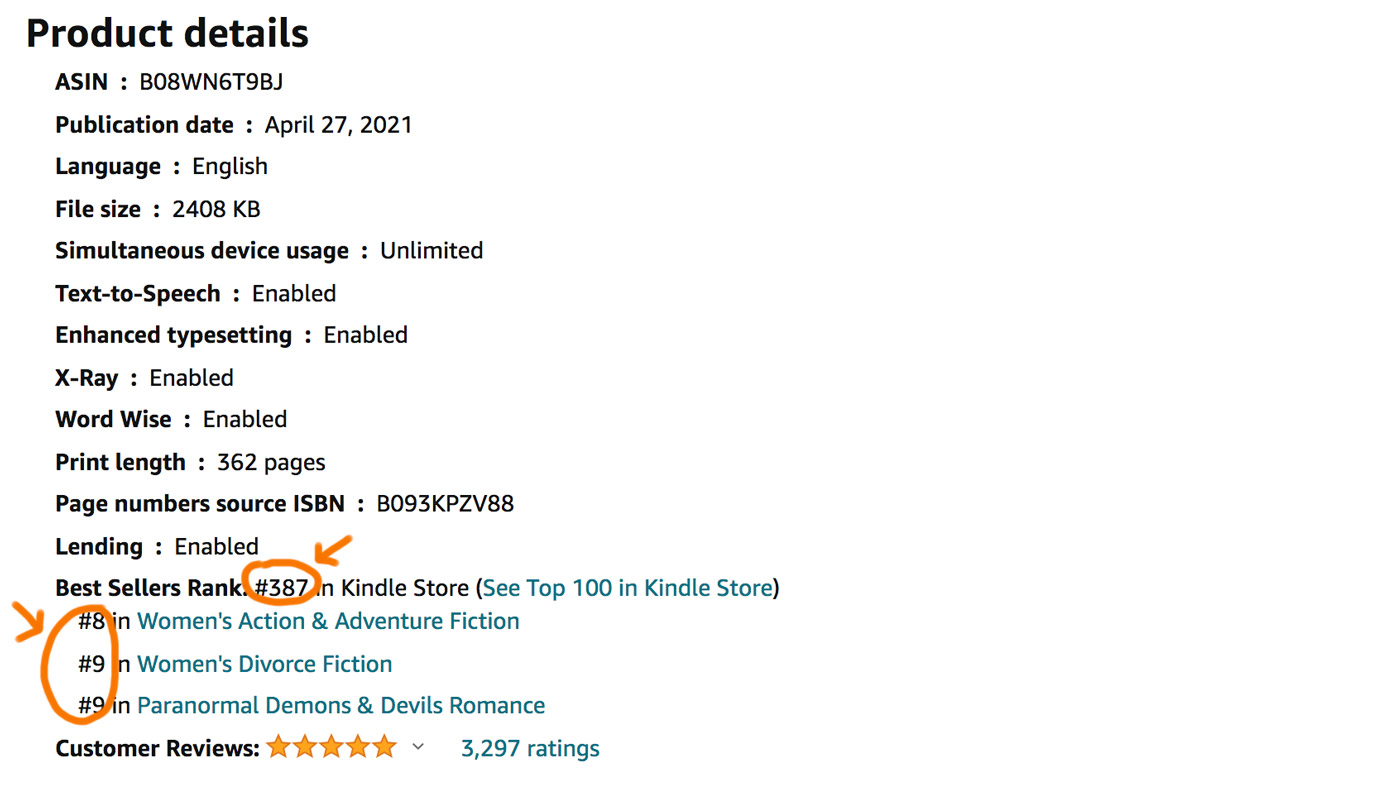
Task: Click the last orange star in Customer Reviews
Action: pos(385,747)
